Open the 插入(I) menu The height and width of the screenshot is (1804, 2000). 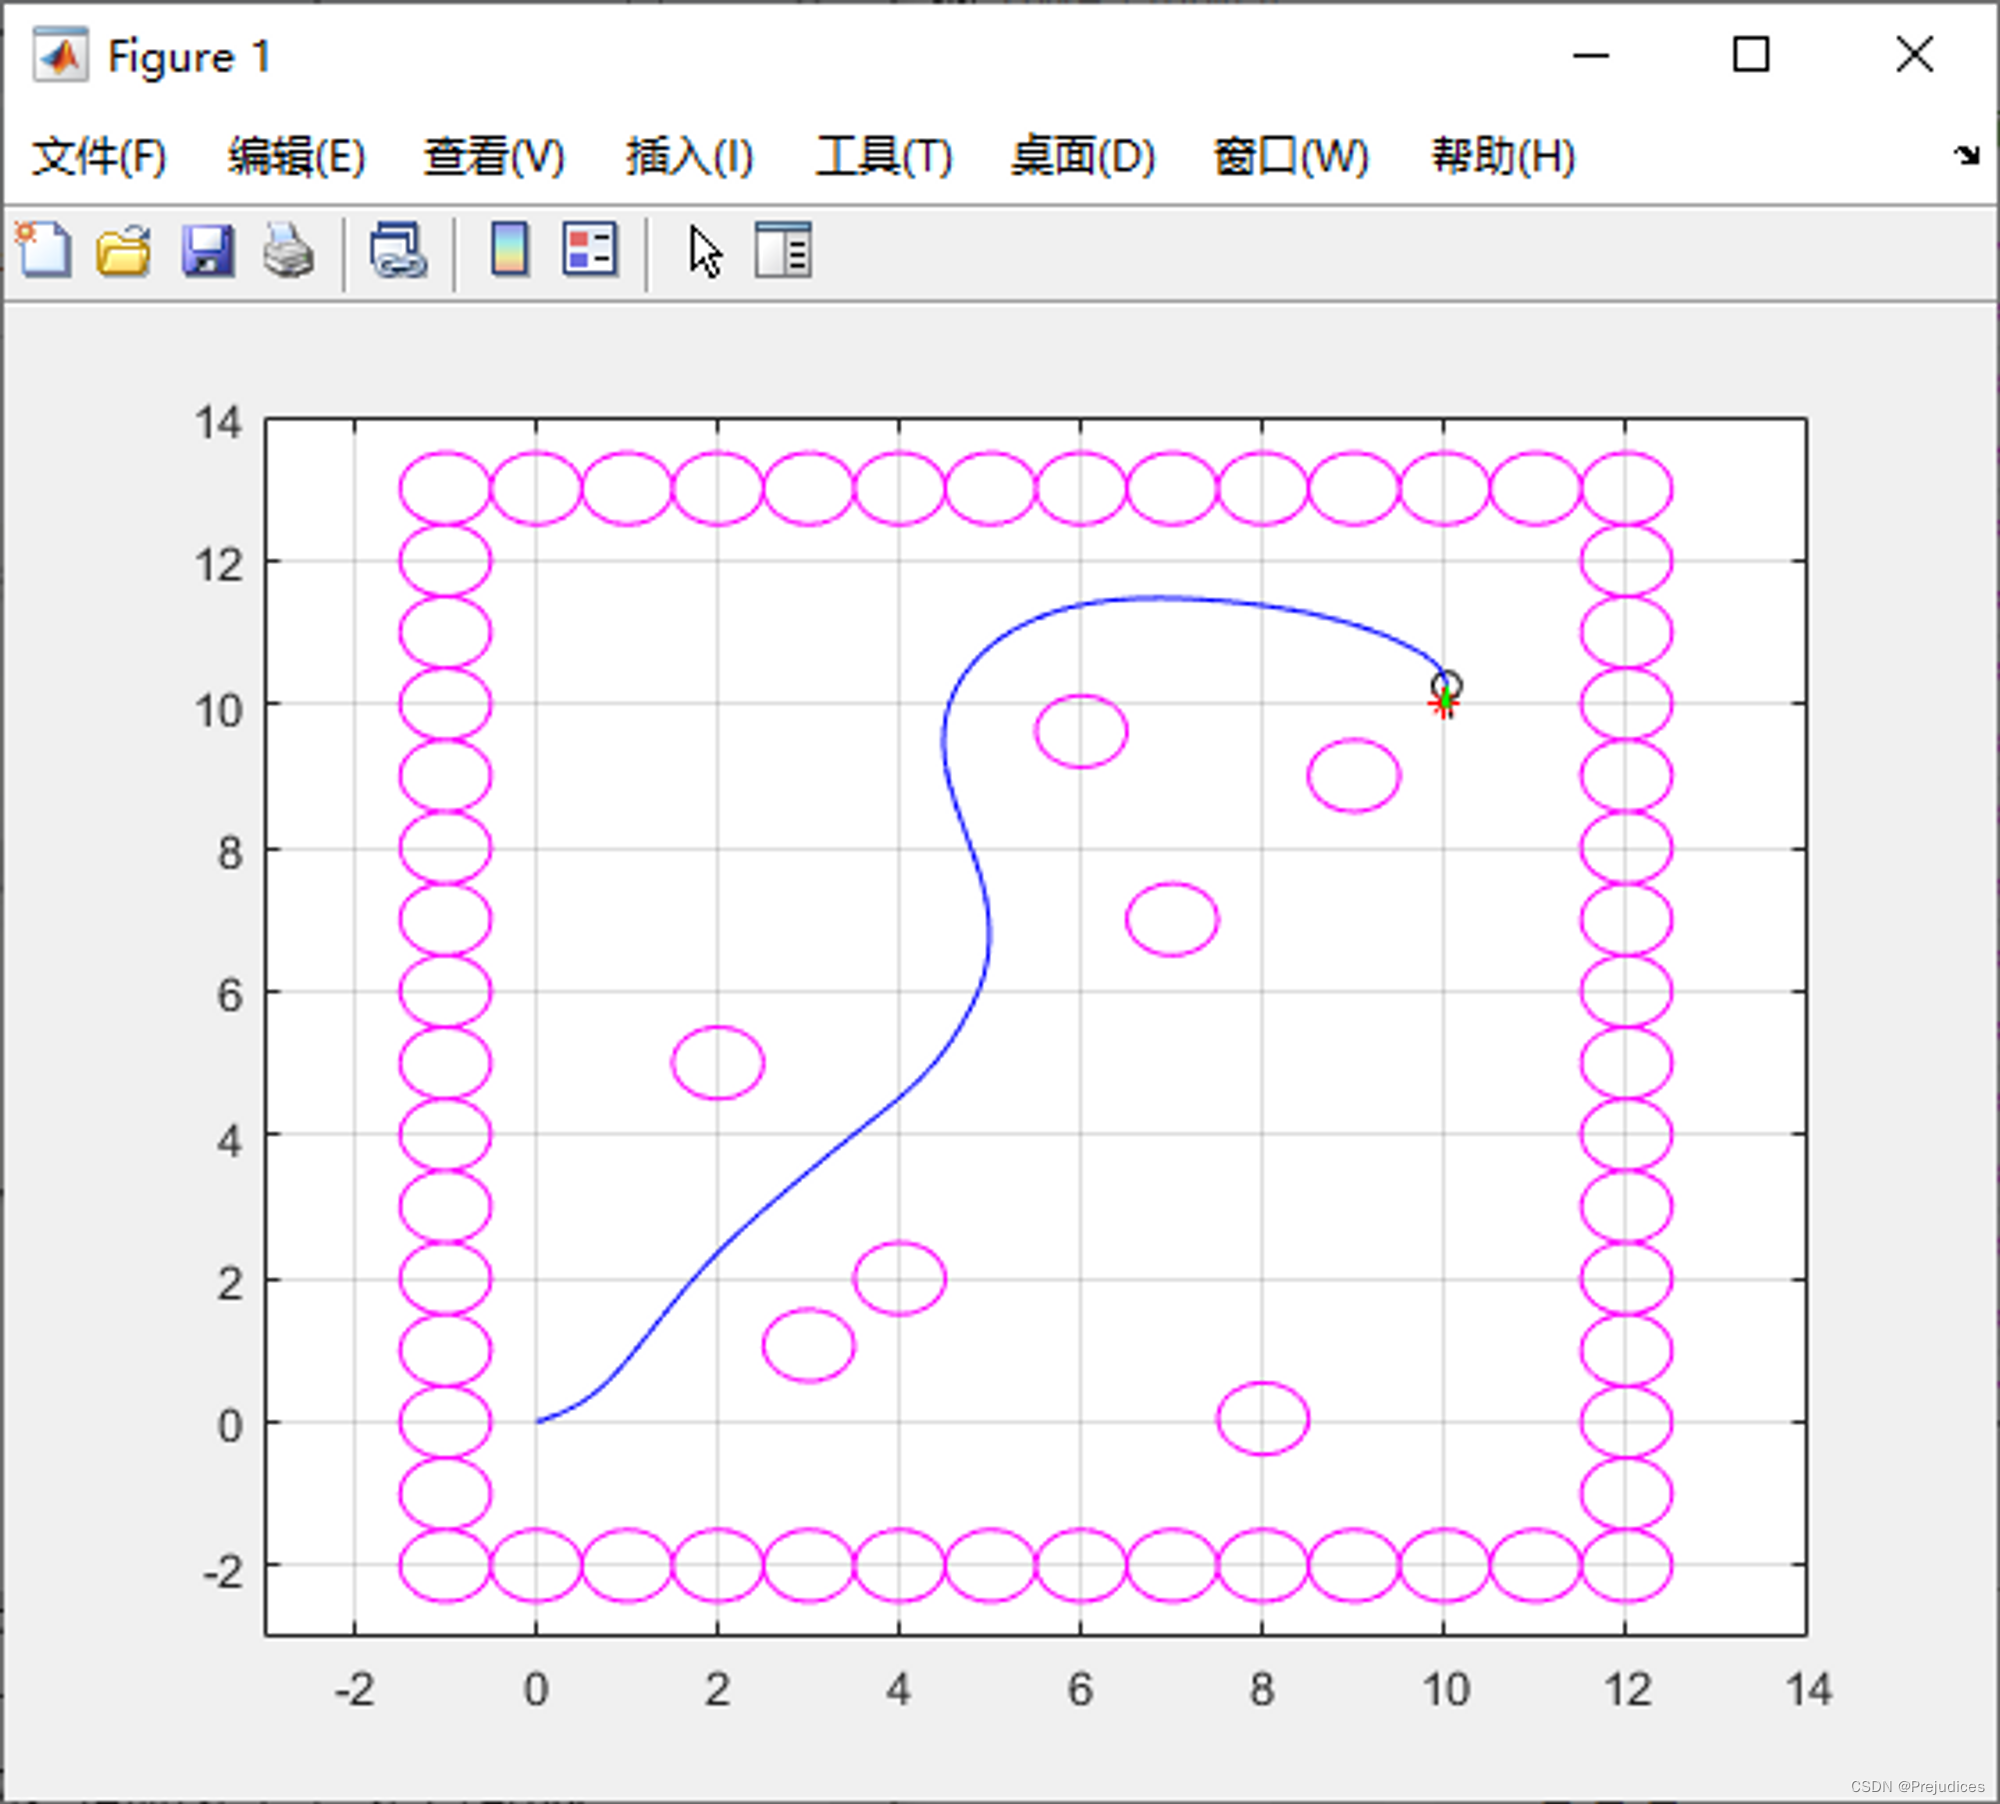(690, 157)
